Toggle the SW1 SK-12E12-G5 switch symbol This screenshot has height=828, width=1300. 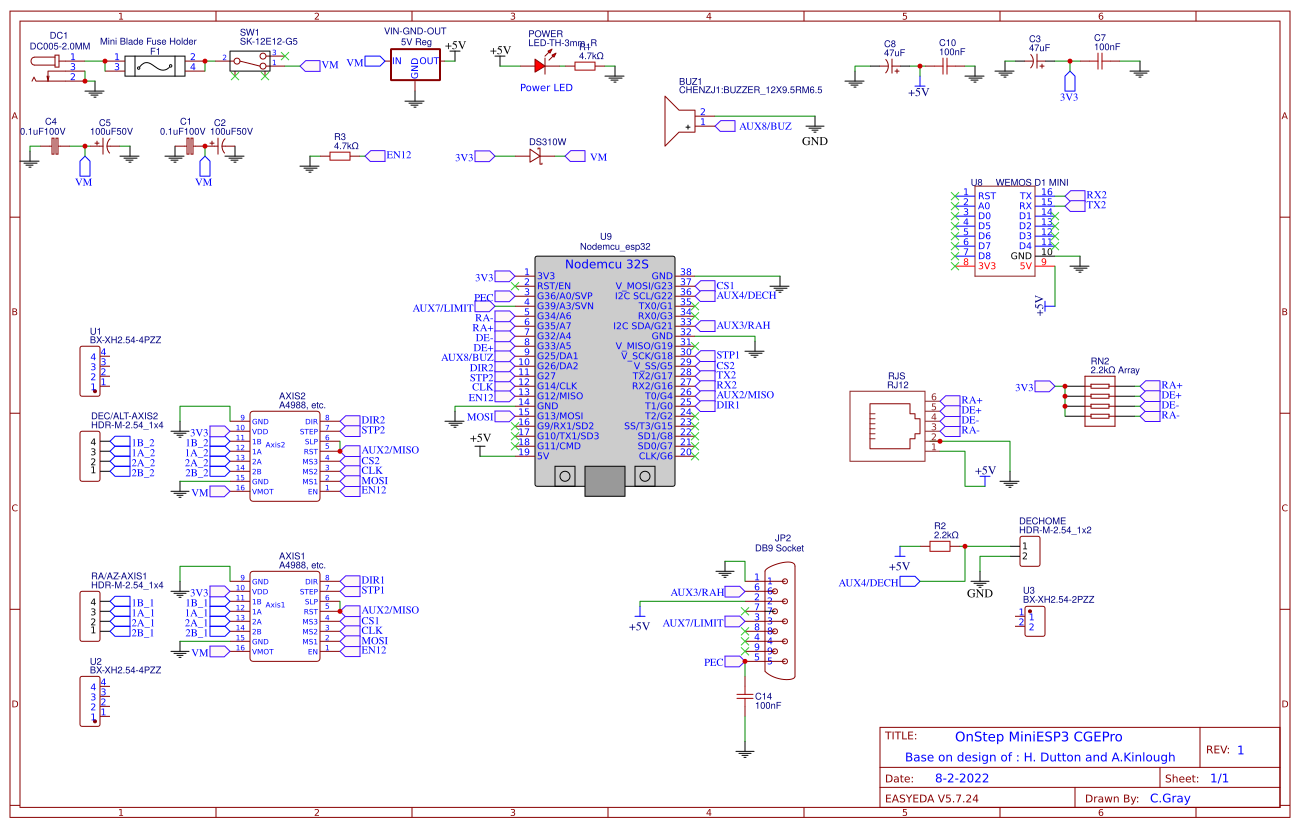pos(250,62)
